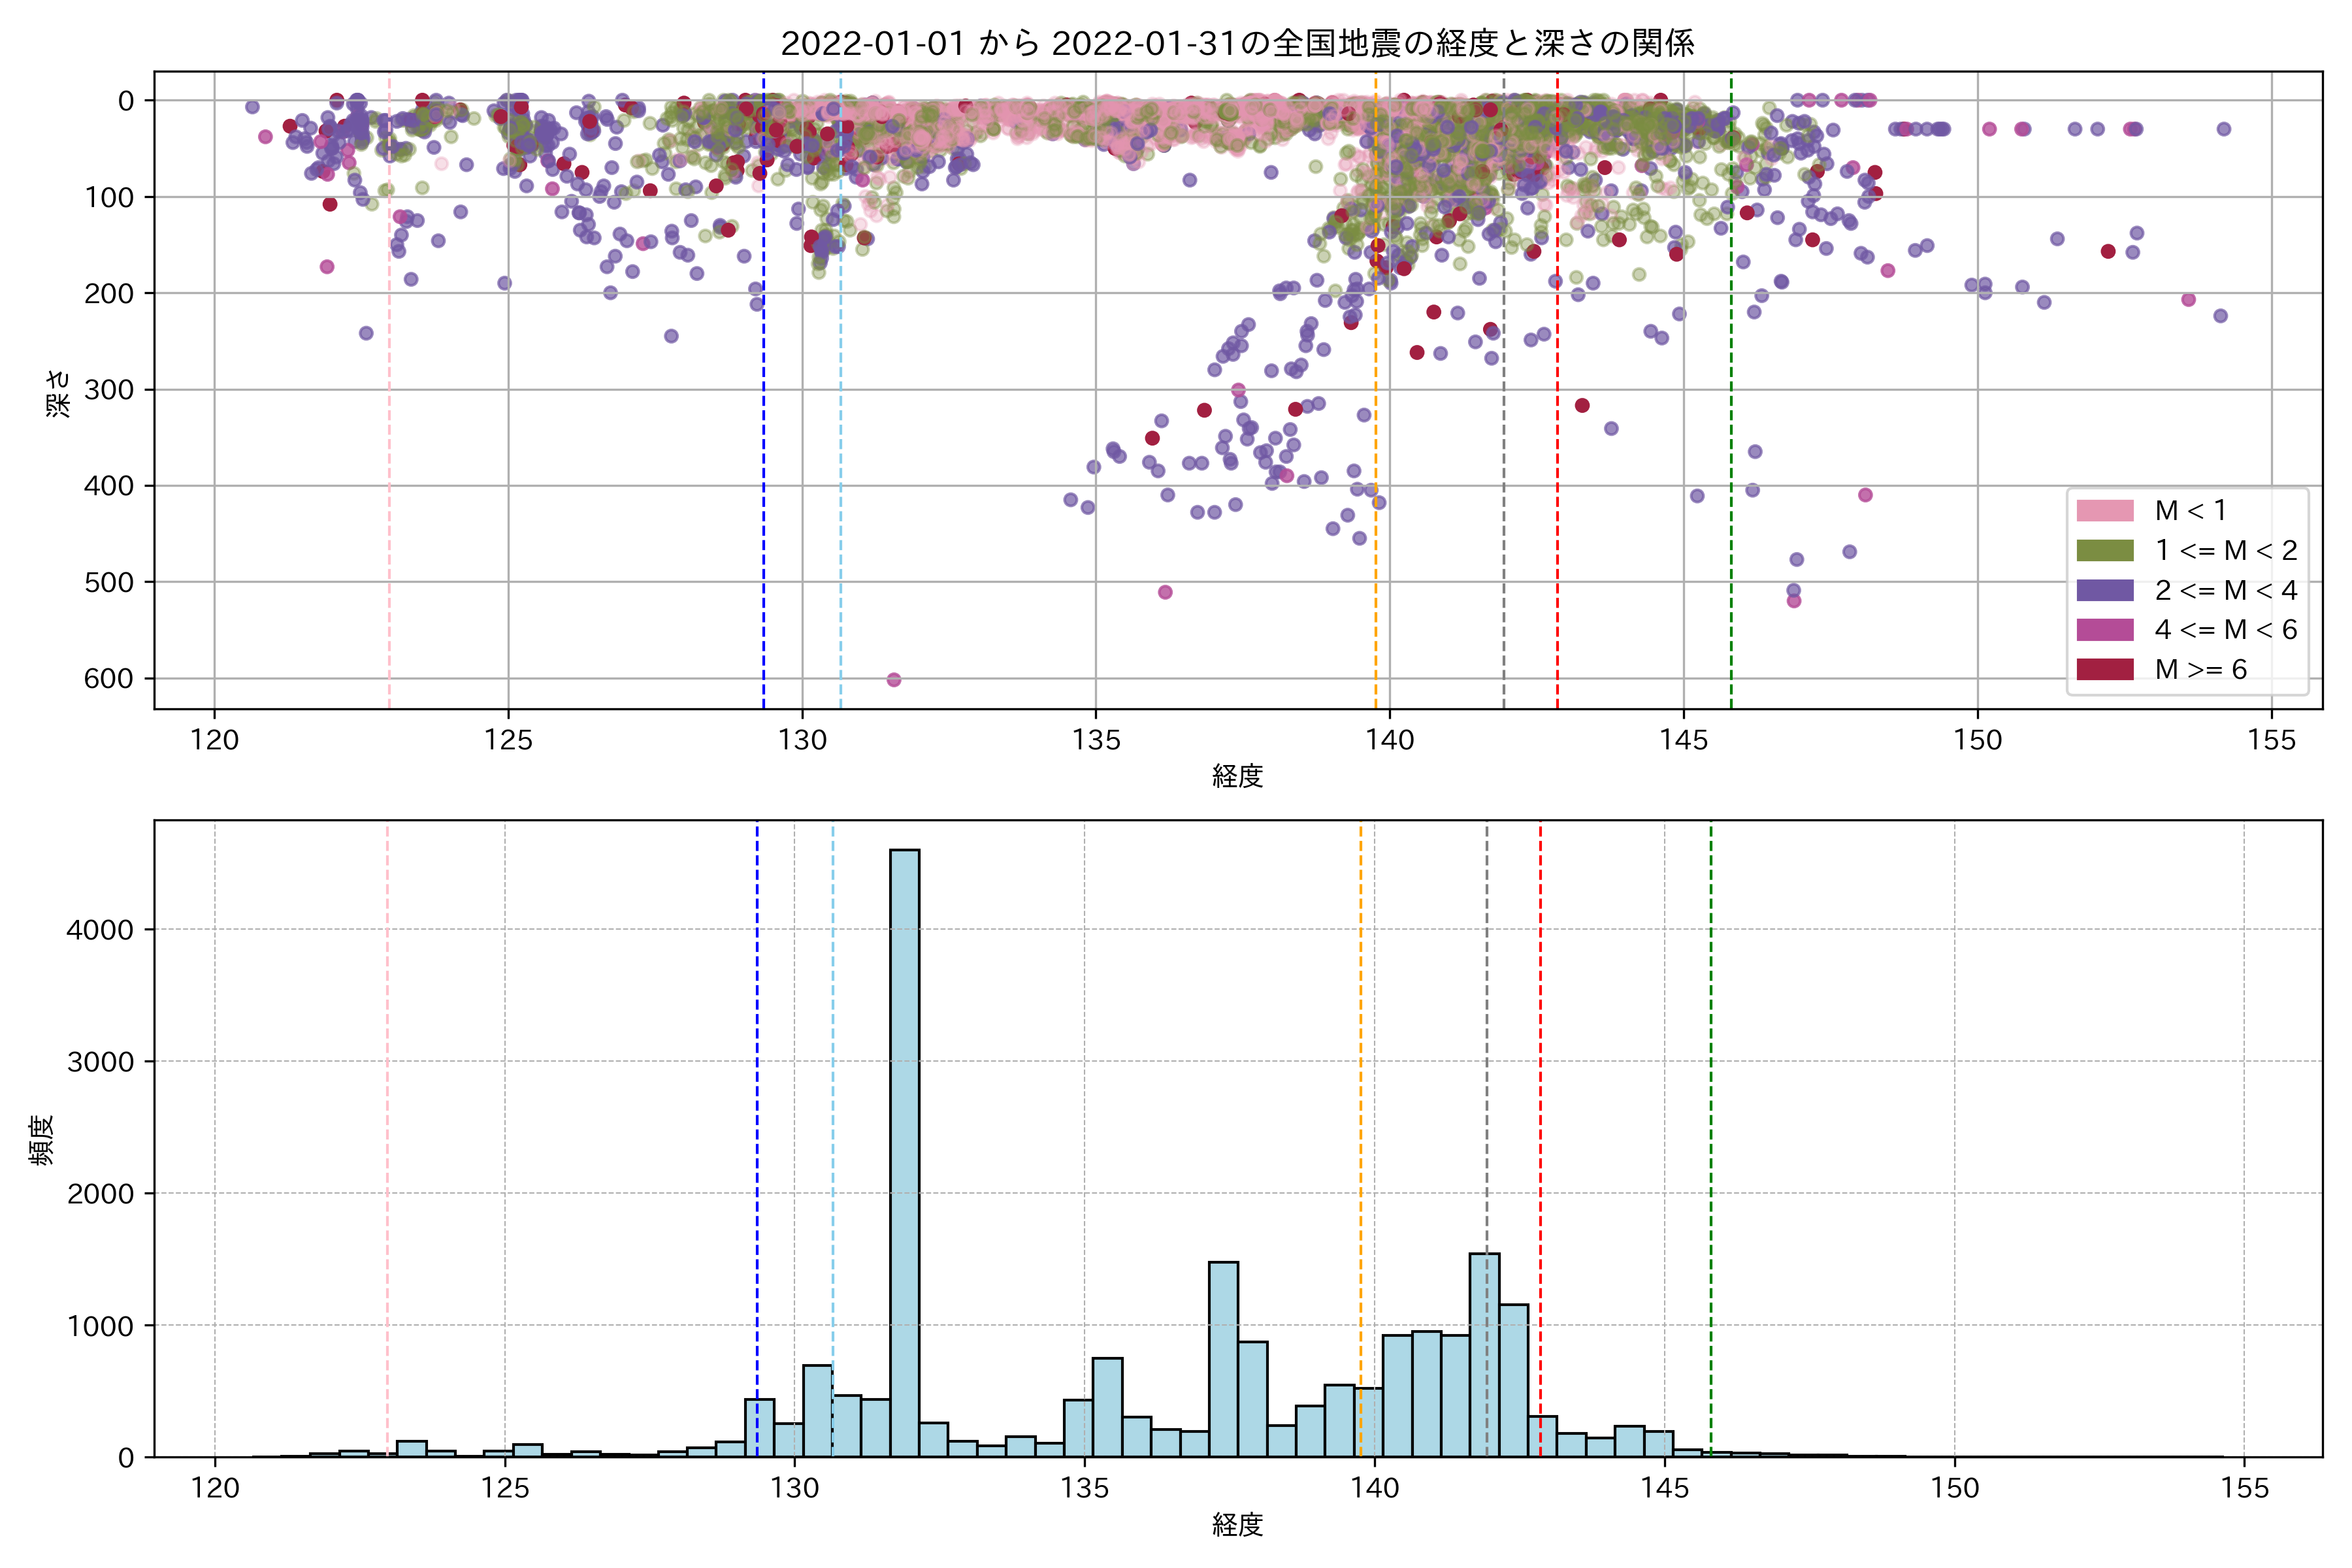Click the 2 <= M < 4 legend text
The height and width of the screenshot is (1568, 2352).
pyautogui.click(x=2225, y=590)
